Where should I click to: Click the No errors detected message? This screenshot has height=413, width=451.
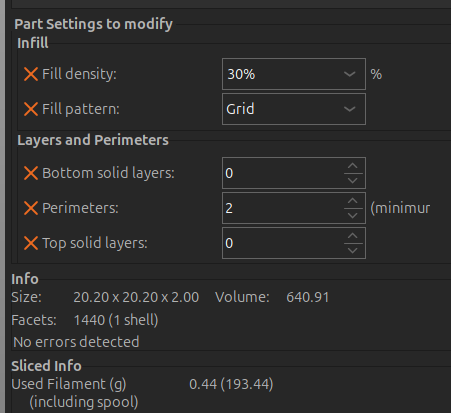[x=76, y=342]
